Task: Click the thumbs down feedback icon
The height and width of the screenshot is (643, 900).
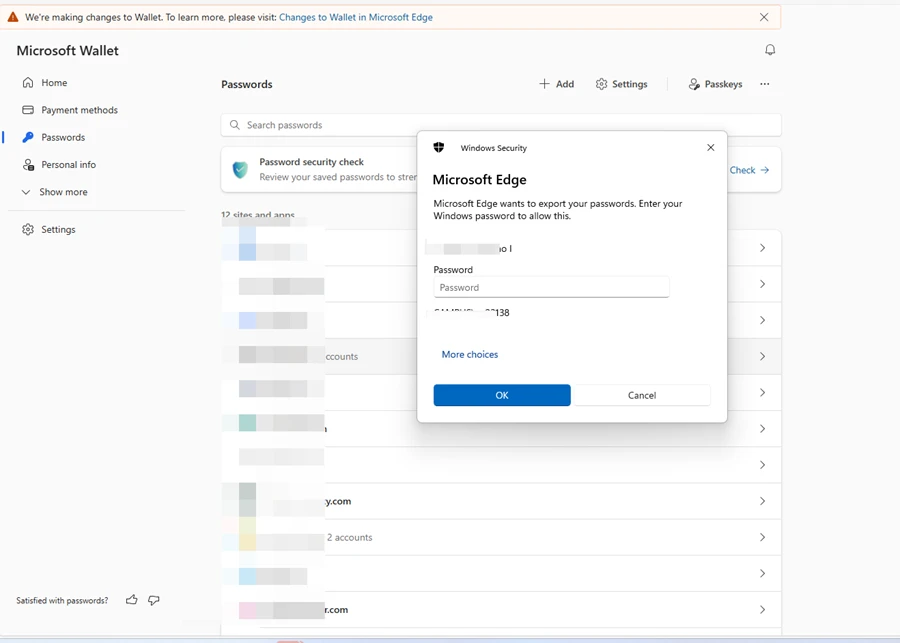Action: [154, 600]
